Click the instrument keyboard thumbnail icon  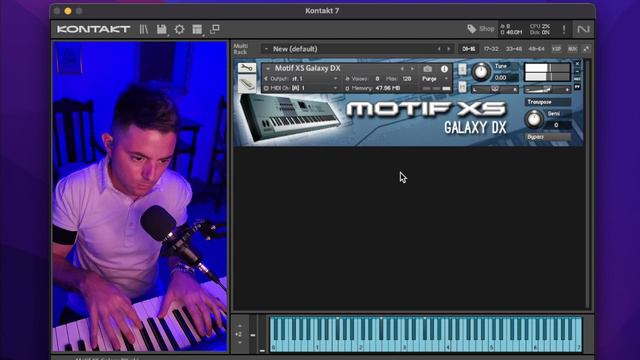[247, 83]
